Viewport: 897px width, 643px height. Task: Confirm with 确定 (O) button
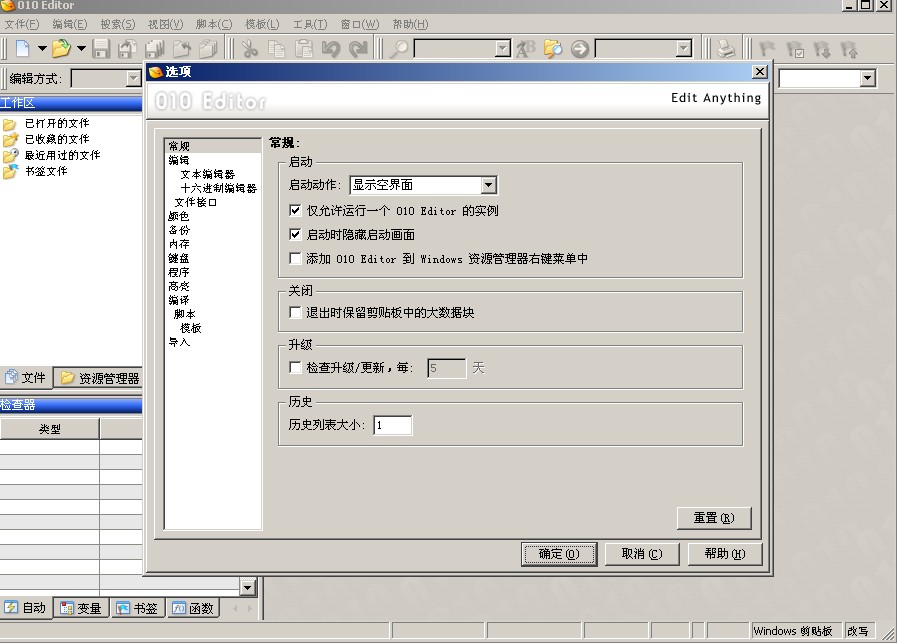tap(559, 554)
